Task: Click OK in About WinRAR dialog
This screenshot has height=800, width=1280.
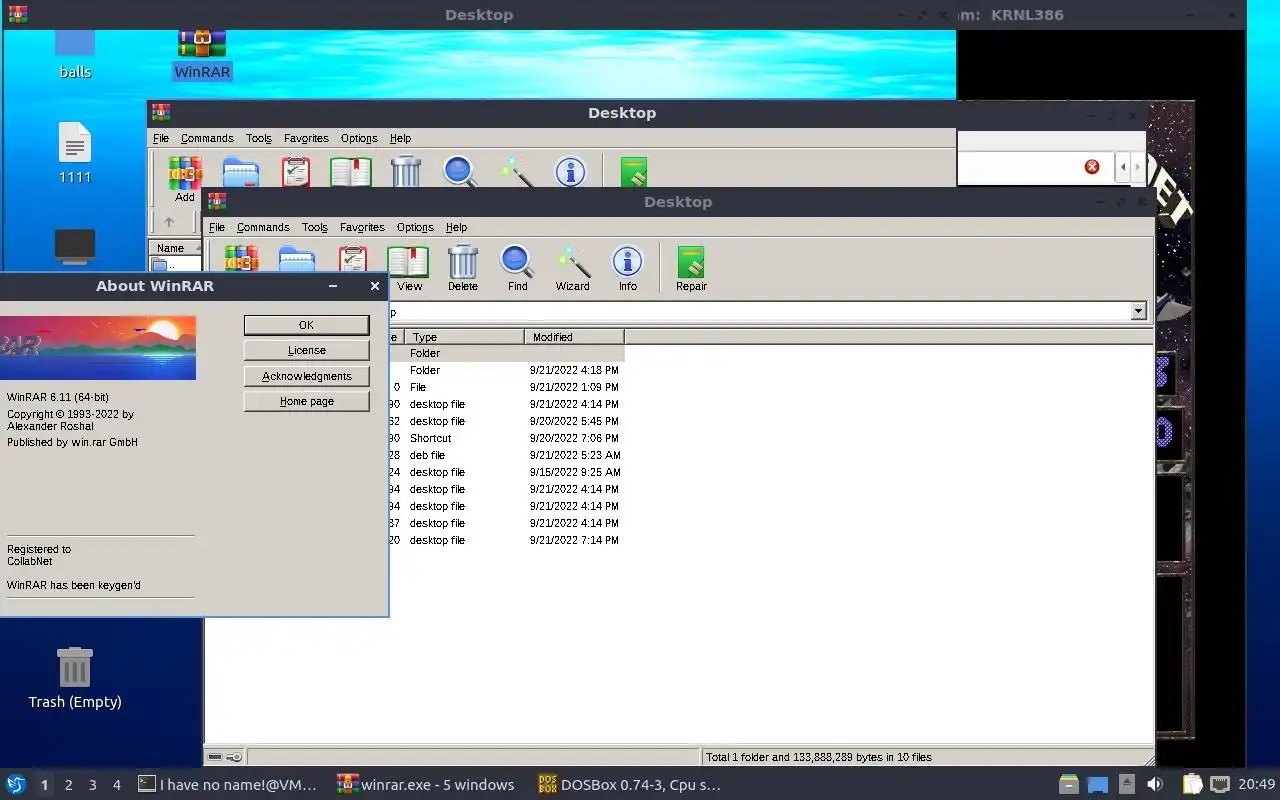Action: [x=306, y=325]
